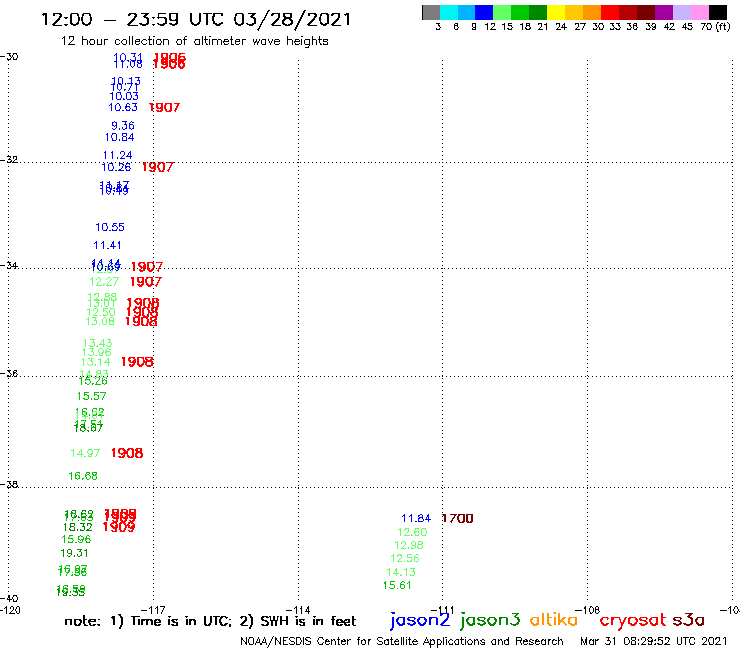Click the pink swatch in the color scale
740x650 pixels.
click(x=700, y=12)
